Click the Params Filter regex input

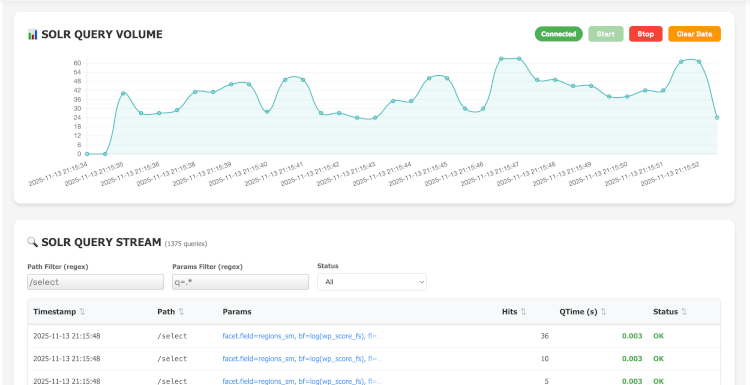click(x=241, y=282)
